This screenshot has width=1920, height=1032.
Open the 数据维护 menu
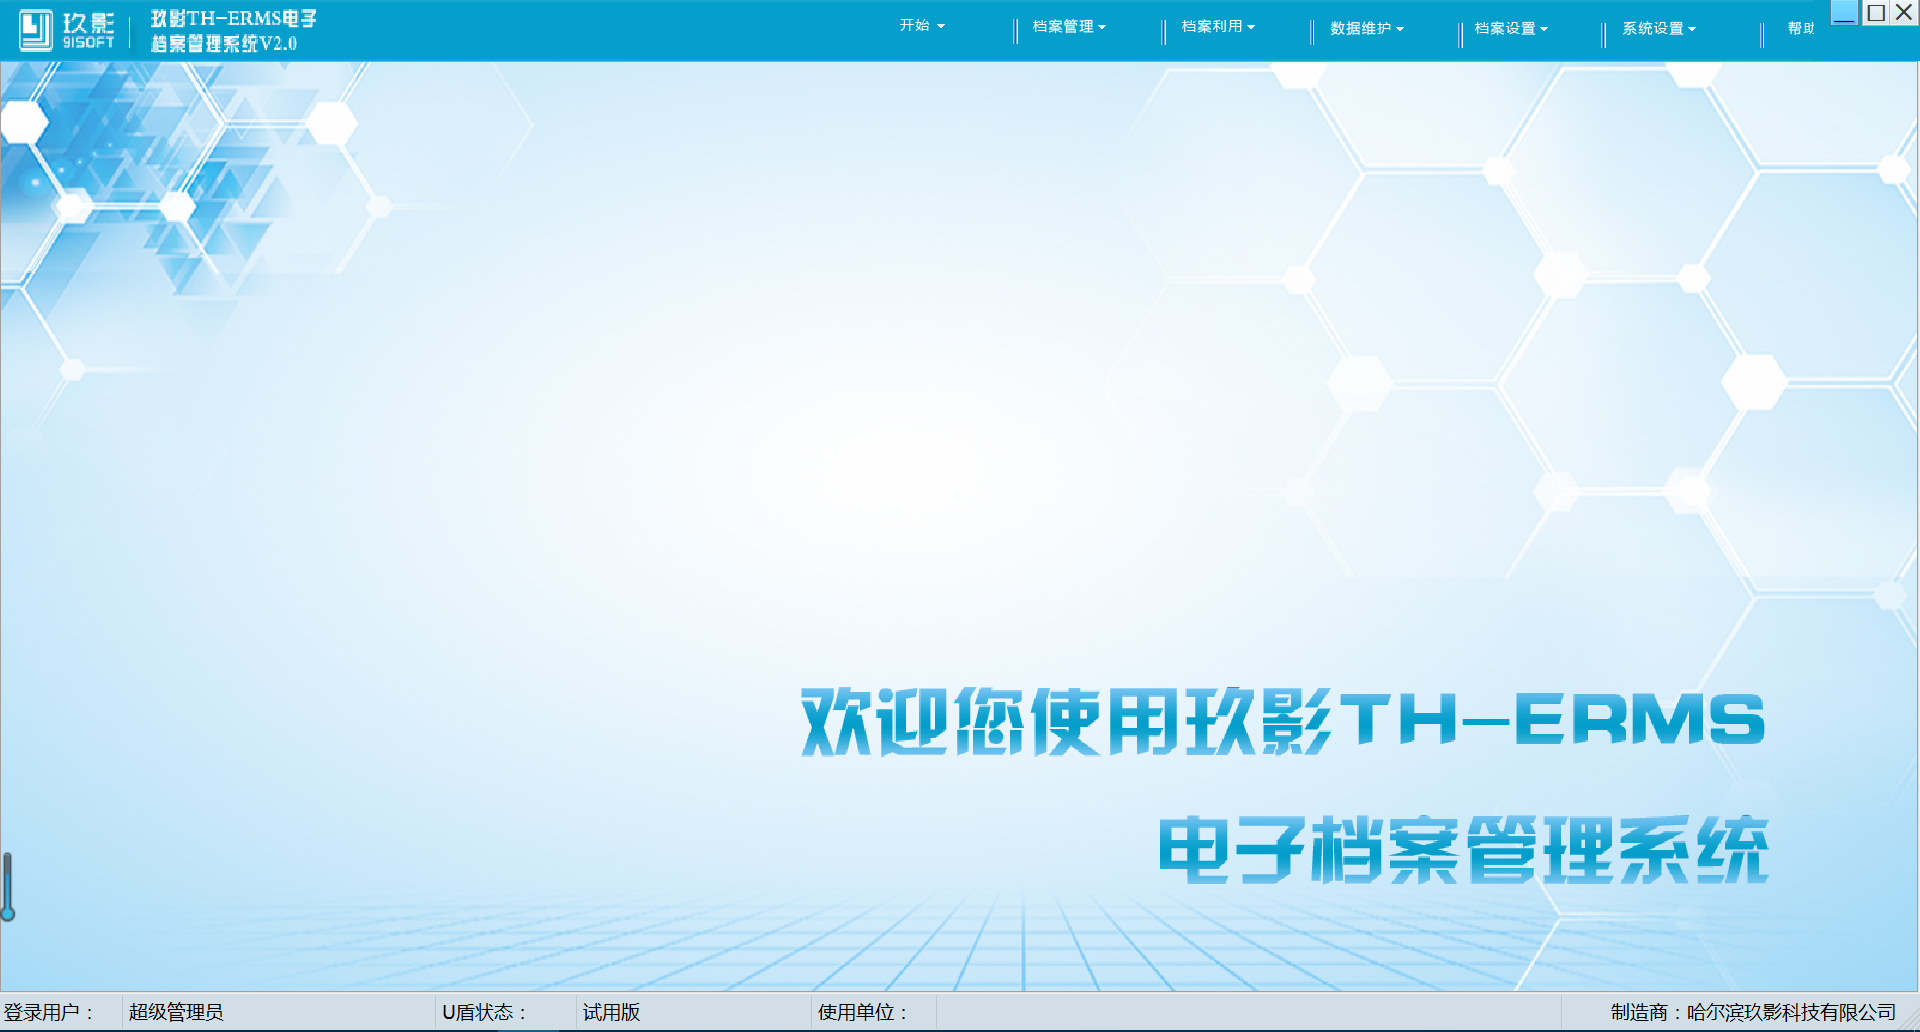coord(1366,29)
